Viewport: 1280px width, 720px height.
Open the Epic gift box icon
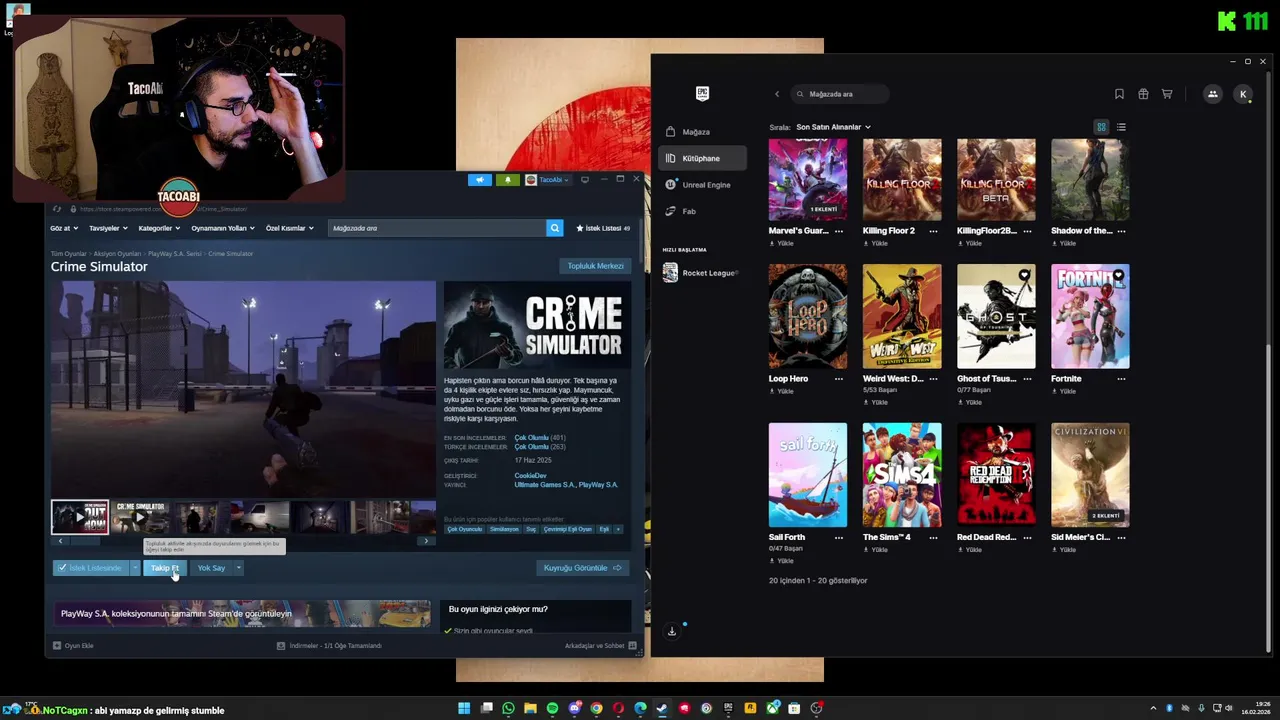pos(1143,94)
